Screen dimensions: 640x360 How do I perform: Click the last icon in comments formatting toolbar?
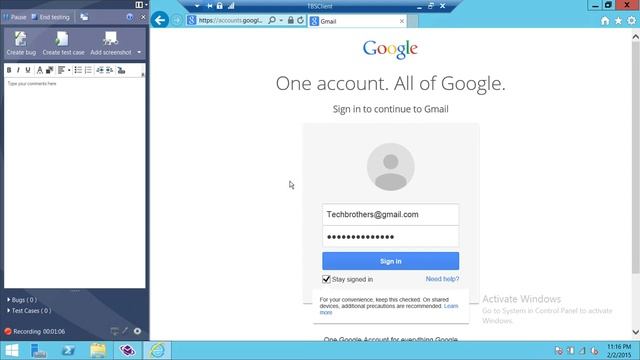pos(121,70)
